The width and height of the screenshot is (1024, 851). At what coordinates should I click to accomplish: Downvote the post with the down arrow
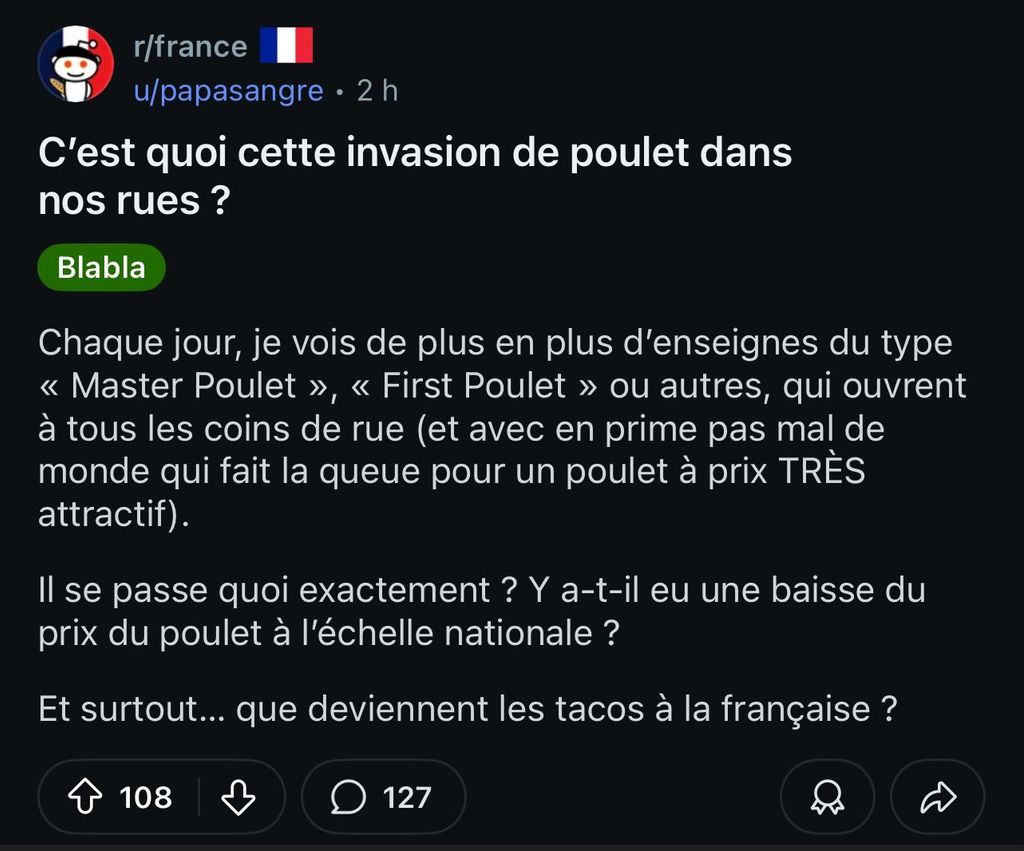click(x=238, y=797)
